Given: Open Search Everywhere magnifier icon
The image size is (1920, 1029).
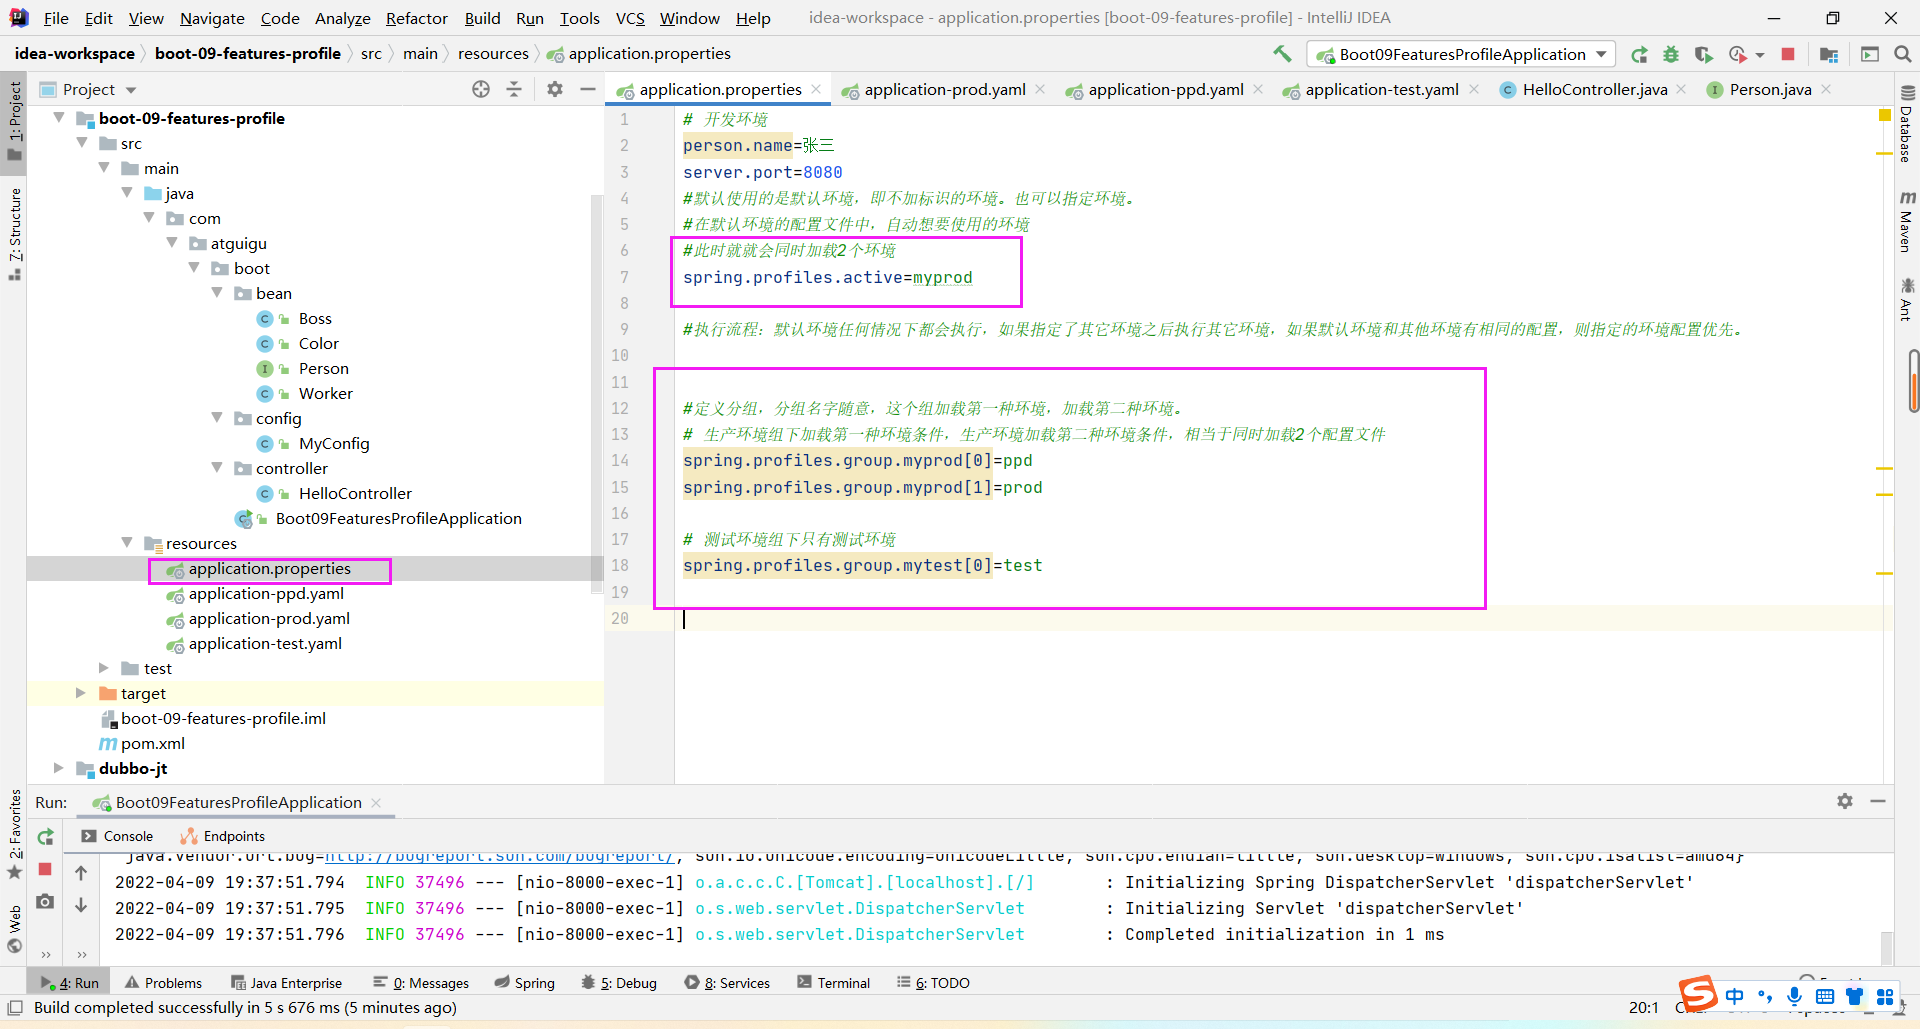Looking at the screenshot, I should (x=1903, y=54).
